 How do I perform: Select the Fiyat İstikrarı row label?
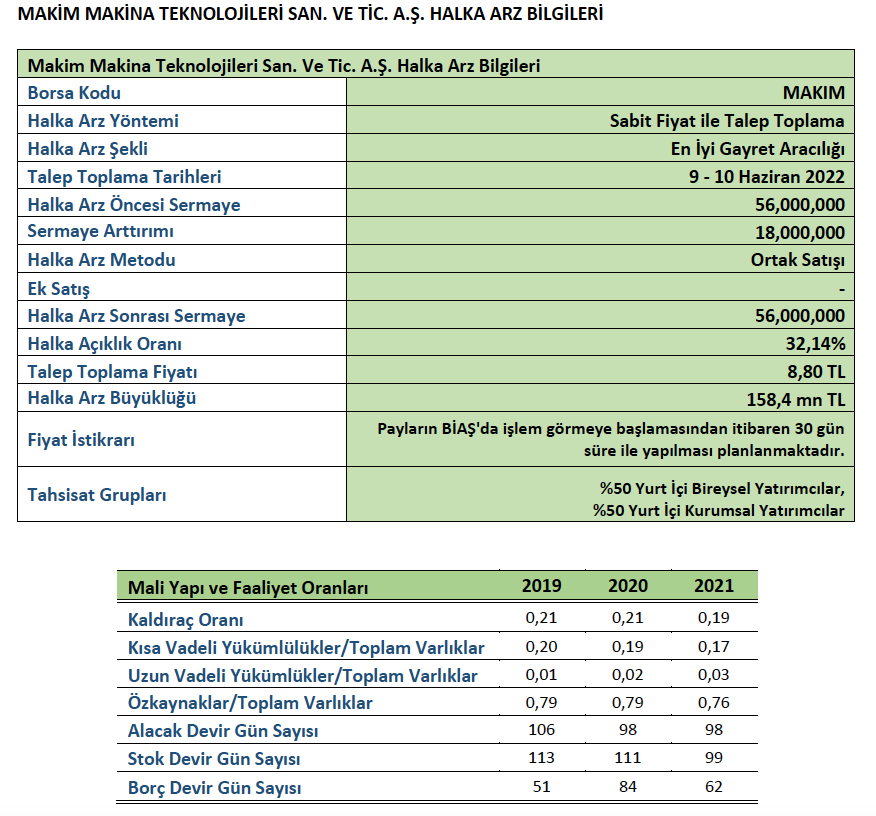click(81, 440)
